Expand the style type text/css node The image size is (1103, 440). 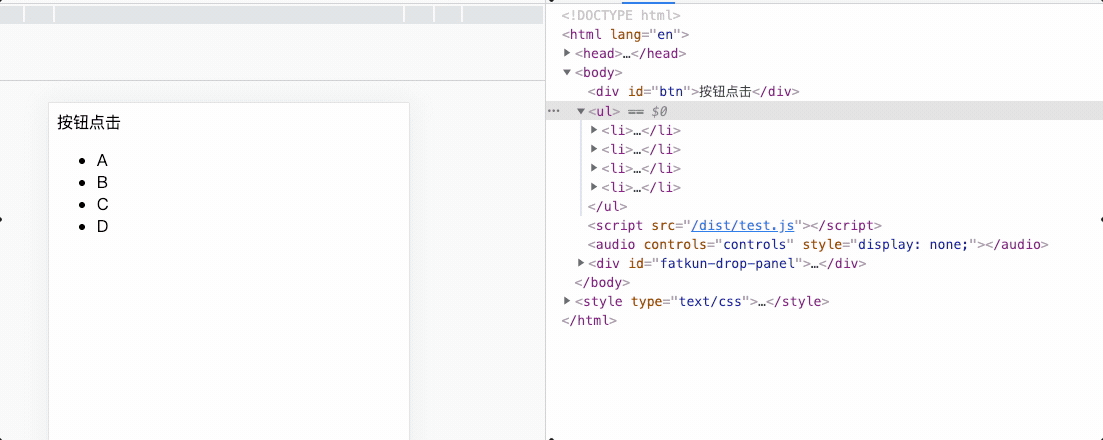coord(568,301)
